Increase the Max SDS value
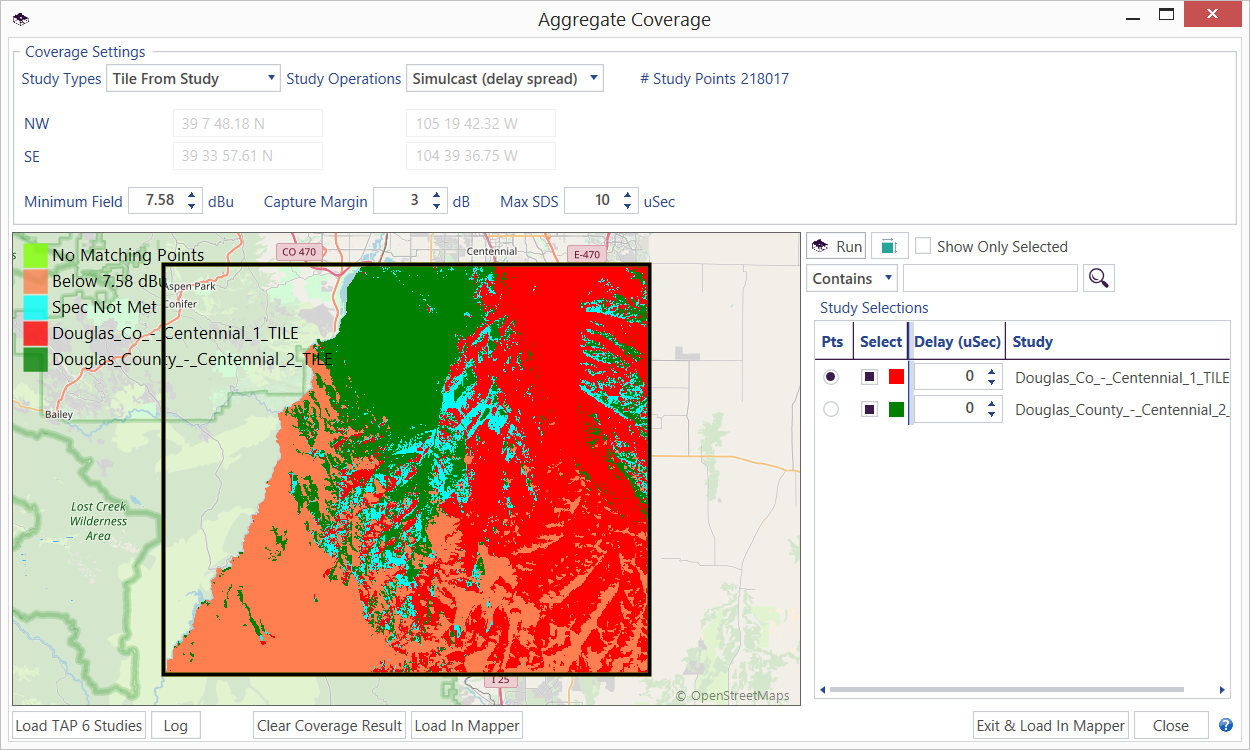 628,195
